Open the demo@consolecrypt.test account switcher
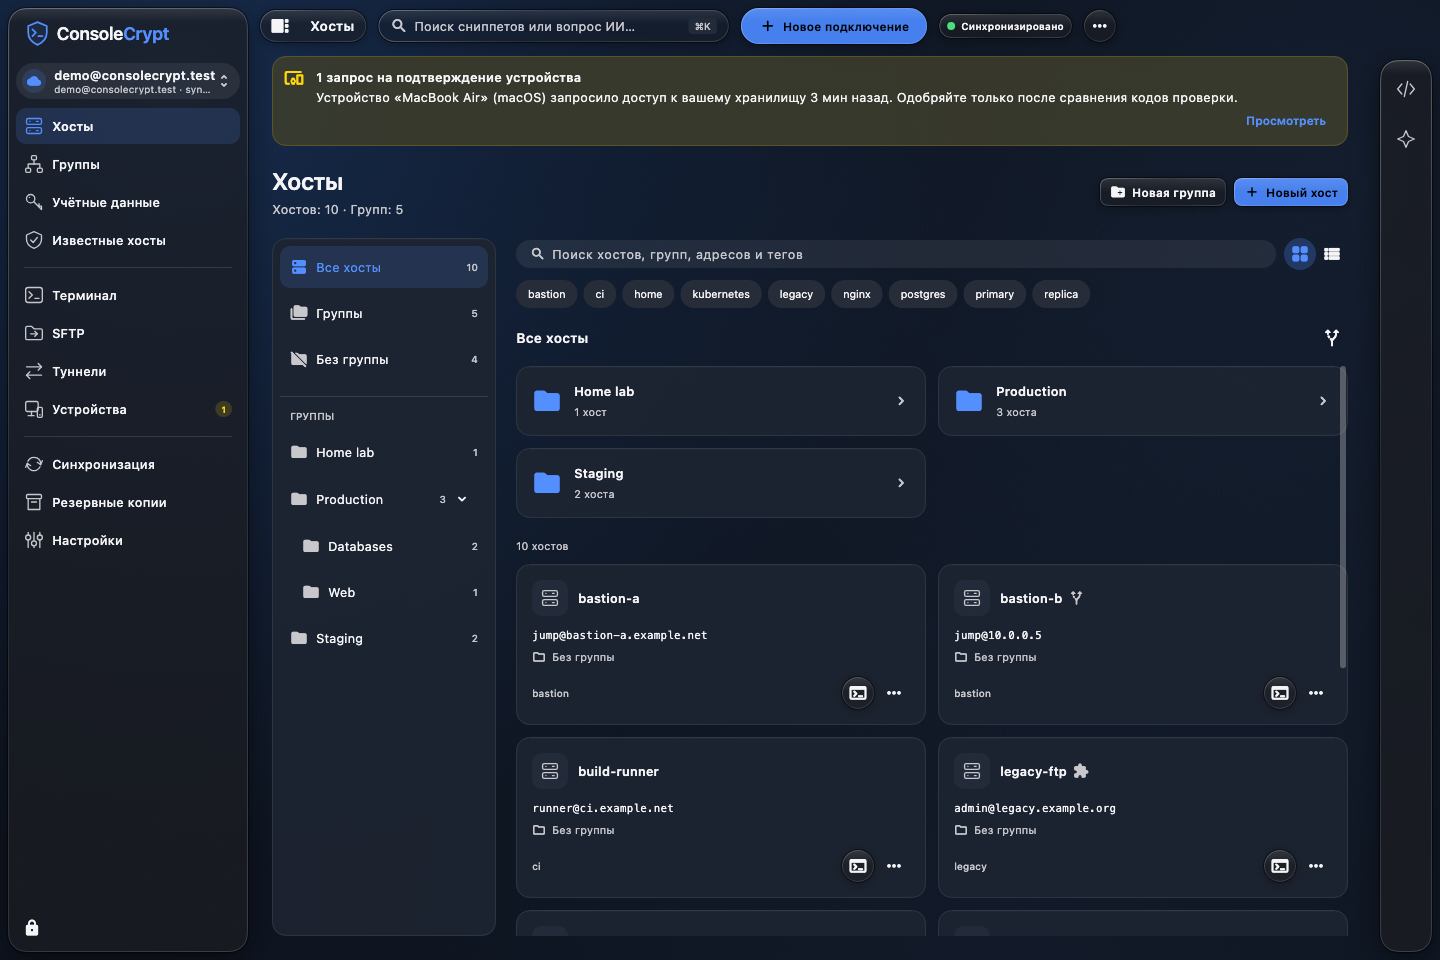The height and width of the screenshot is (960, 1440). click(x=128, y=81)
